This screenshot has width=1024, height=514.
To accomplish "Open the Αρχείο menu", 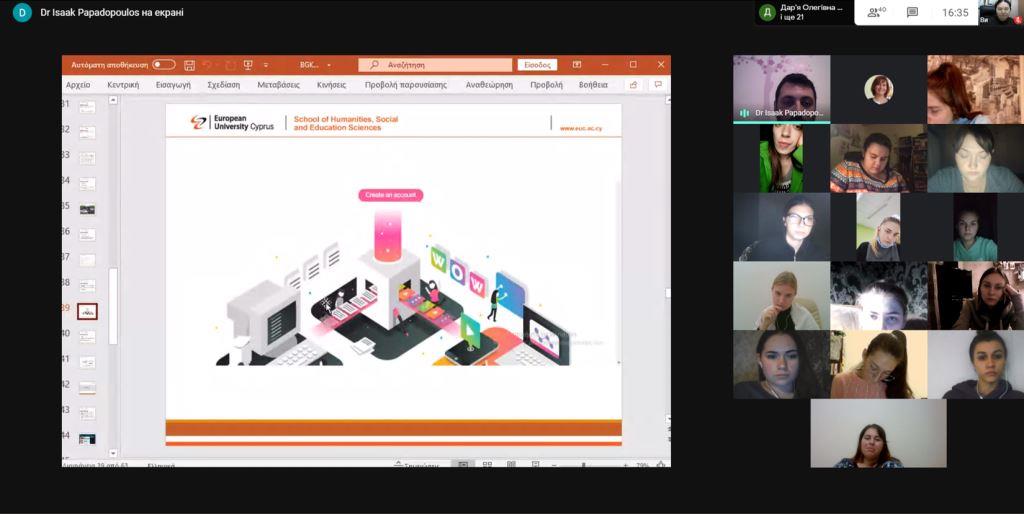I will (x=78, y=85).
